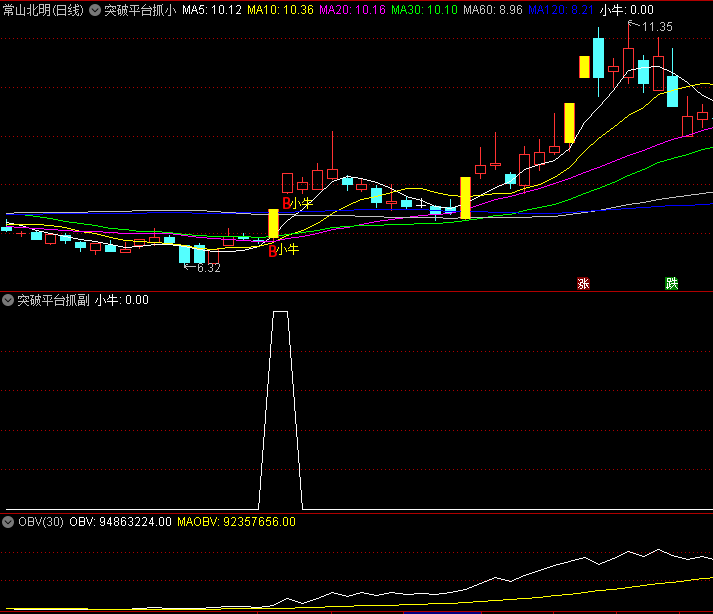
Task: Click the stock name 常山北明(日线)
Action: coord(43,10)
